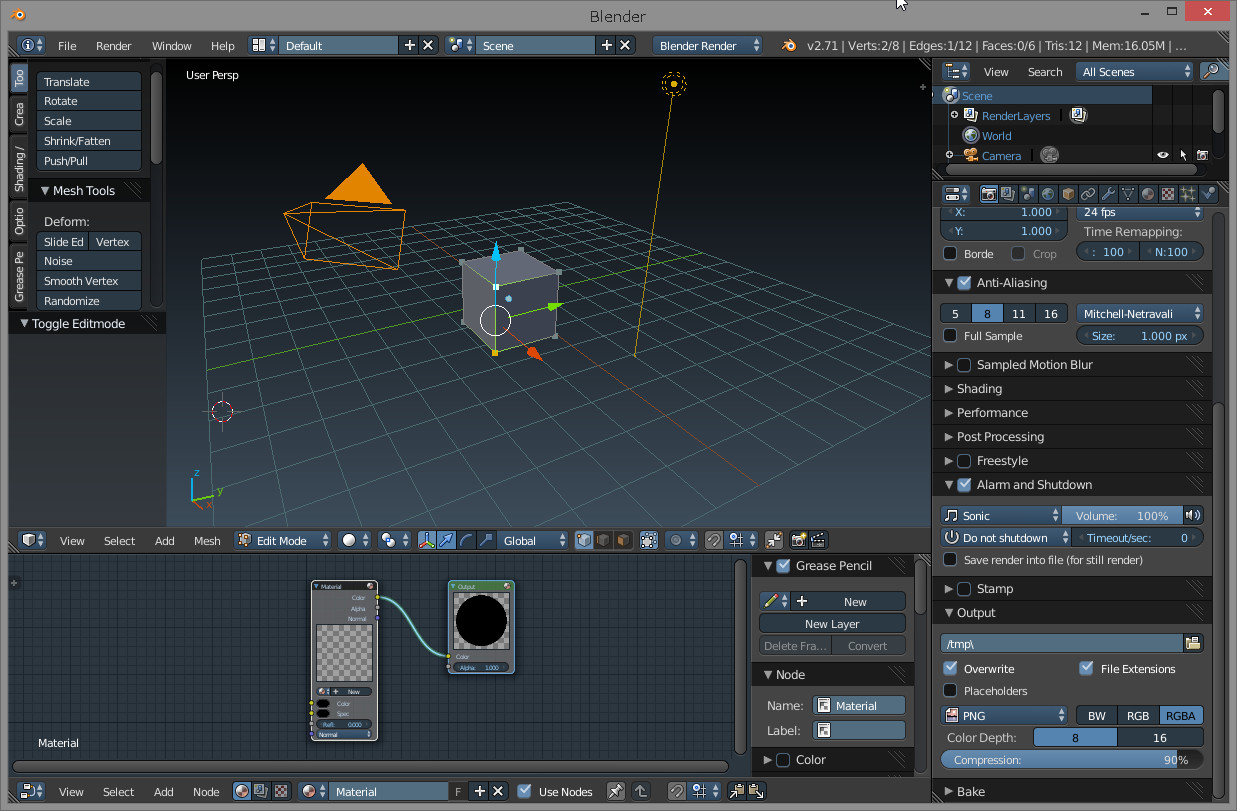Enable Save render into file checkbox

coord(950,560)
